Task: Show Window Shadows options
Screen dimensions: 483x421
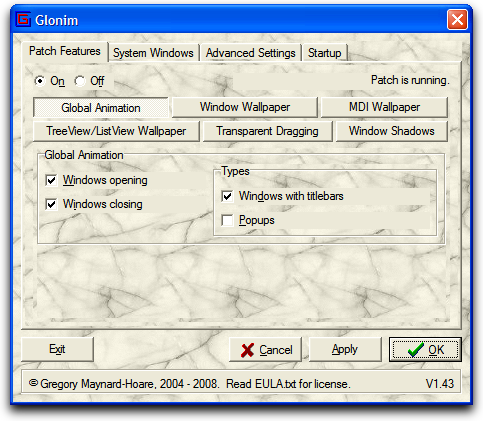Action: [x=392, y=131]
